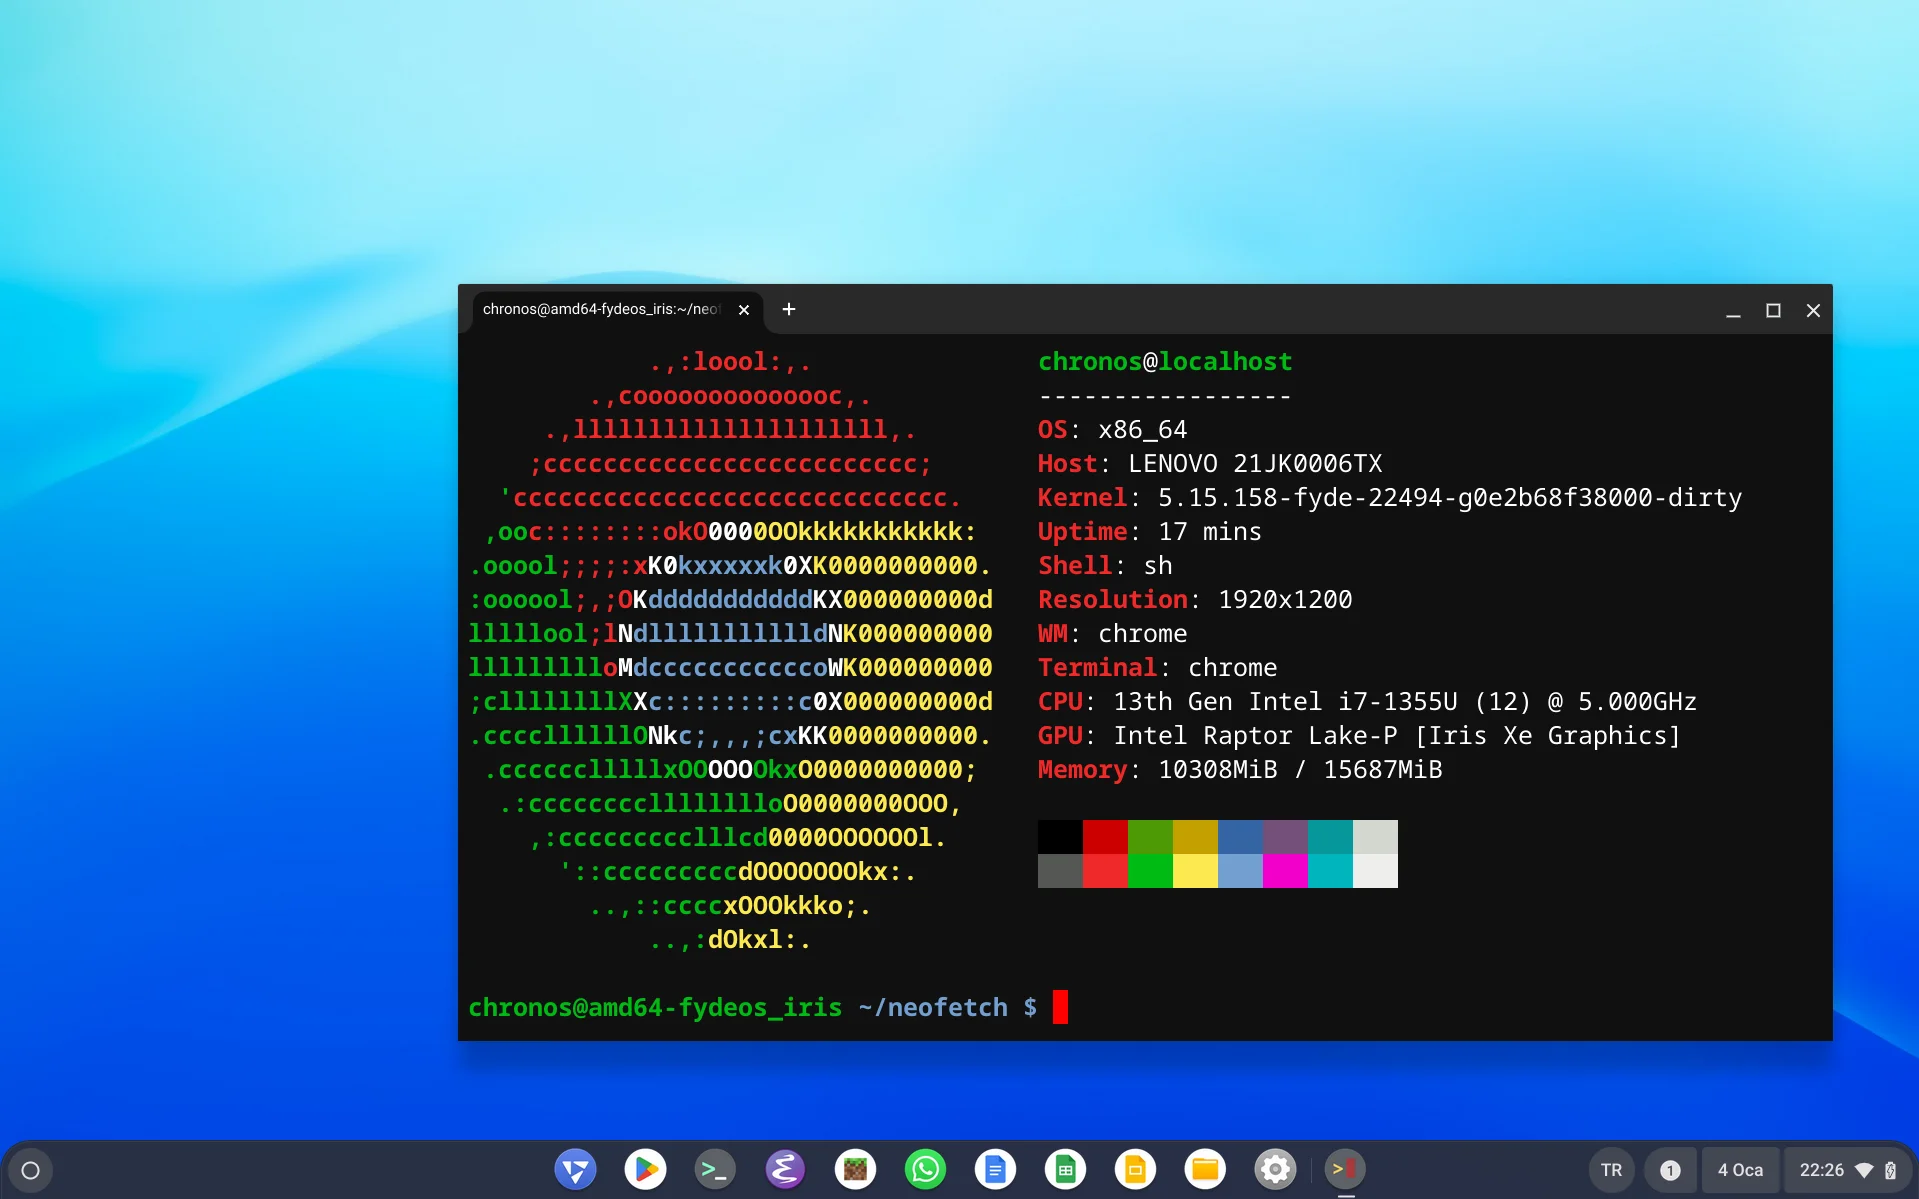Image resolution: width=1919 pixels, height=1199 pixels.
Task: Close the terminal window
Action: tap(1813, 311)
